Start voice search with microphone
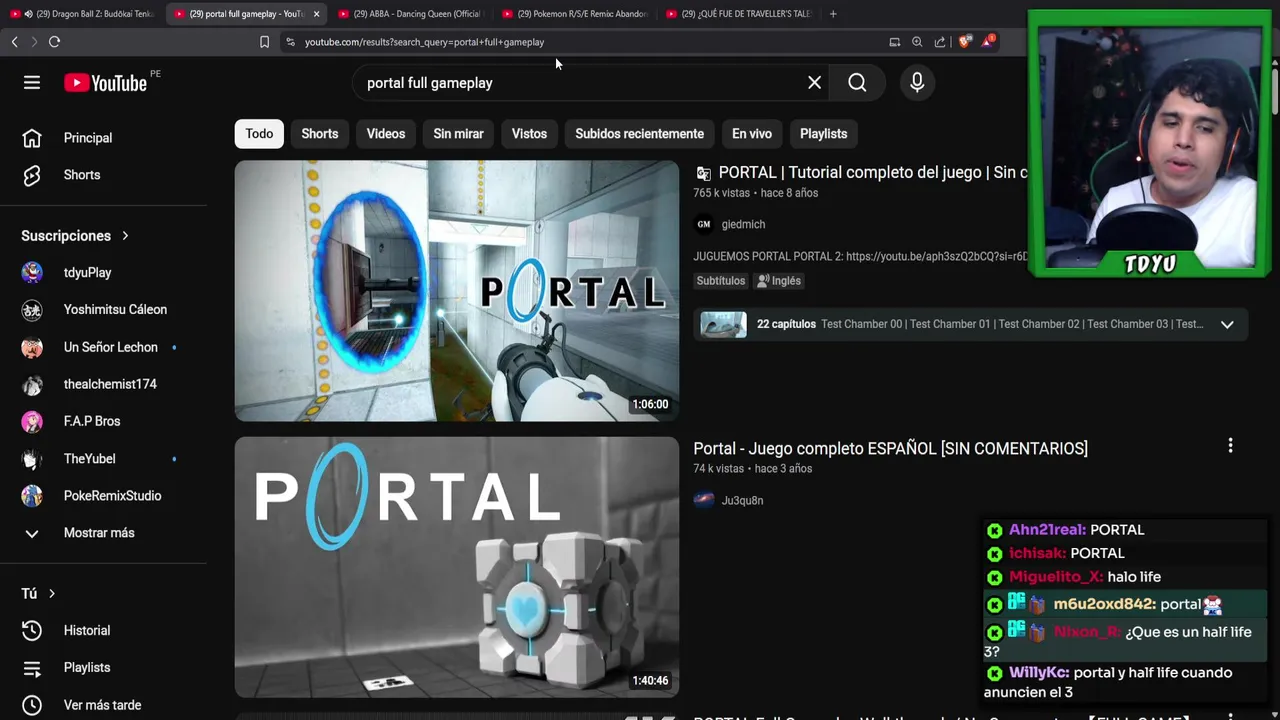This screenshot has height=720, width=1280. point(917,83)
